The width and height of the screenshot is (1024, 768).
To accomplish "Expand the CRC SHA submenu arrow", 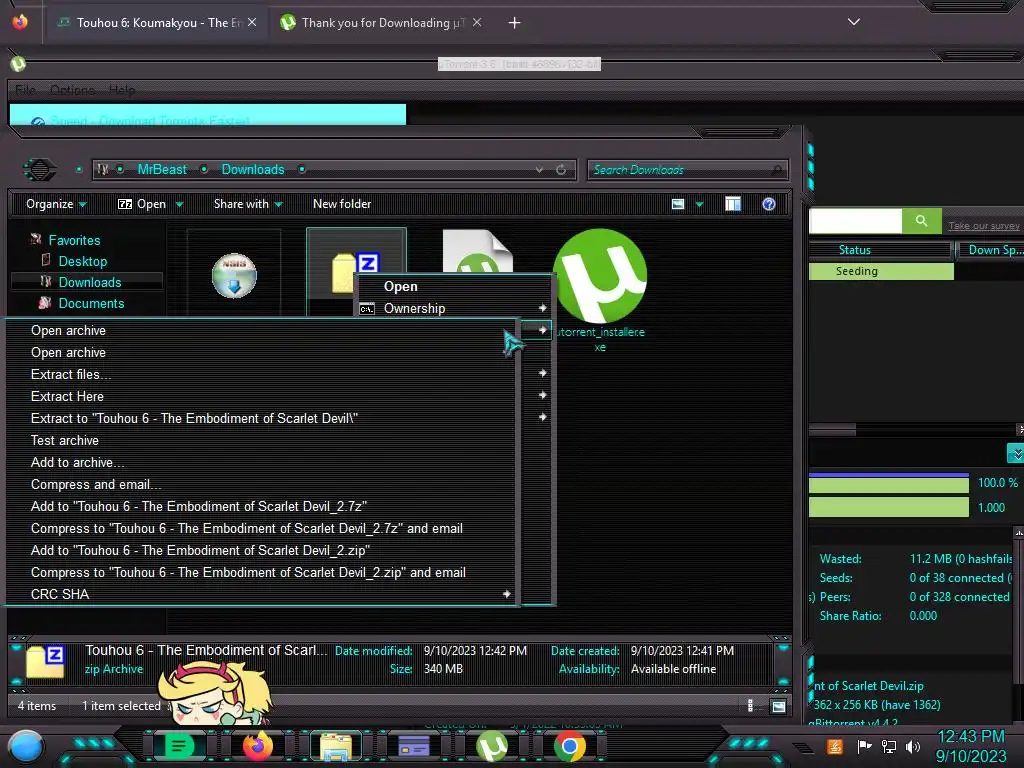I will coord(507,594).
